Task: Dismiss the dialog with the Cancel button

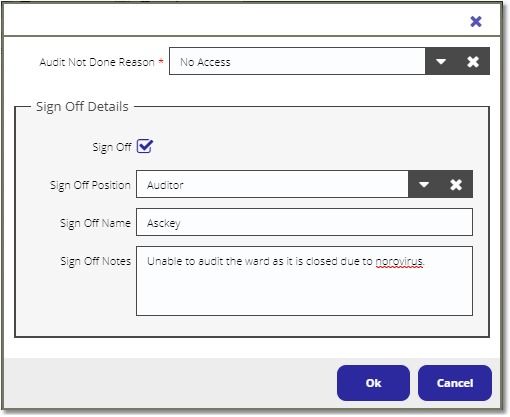Action: pyautogui.click(x=455, y=383)
